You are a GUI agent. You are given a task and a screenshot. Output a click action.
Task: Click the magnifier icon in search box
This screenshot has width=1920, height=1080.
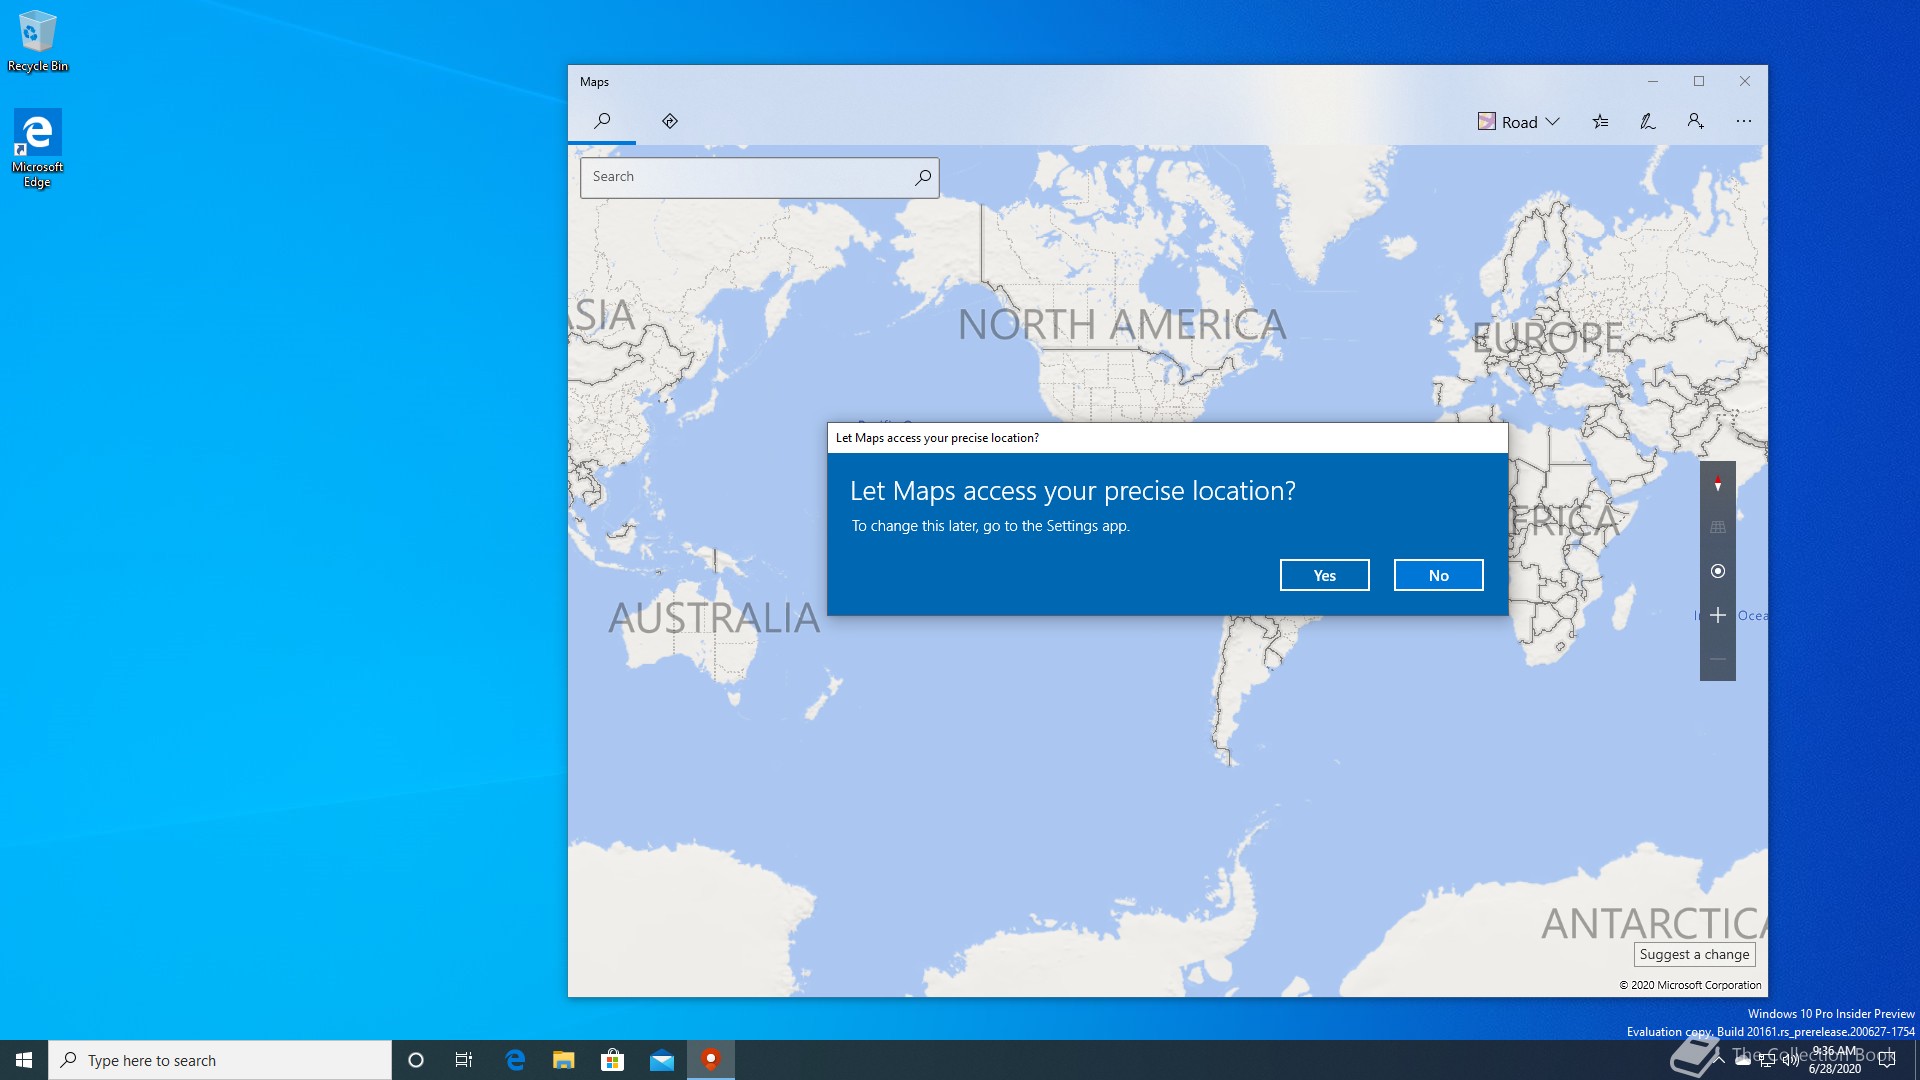[x=923, y=177]
